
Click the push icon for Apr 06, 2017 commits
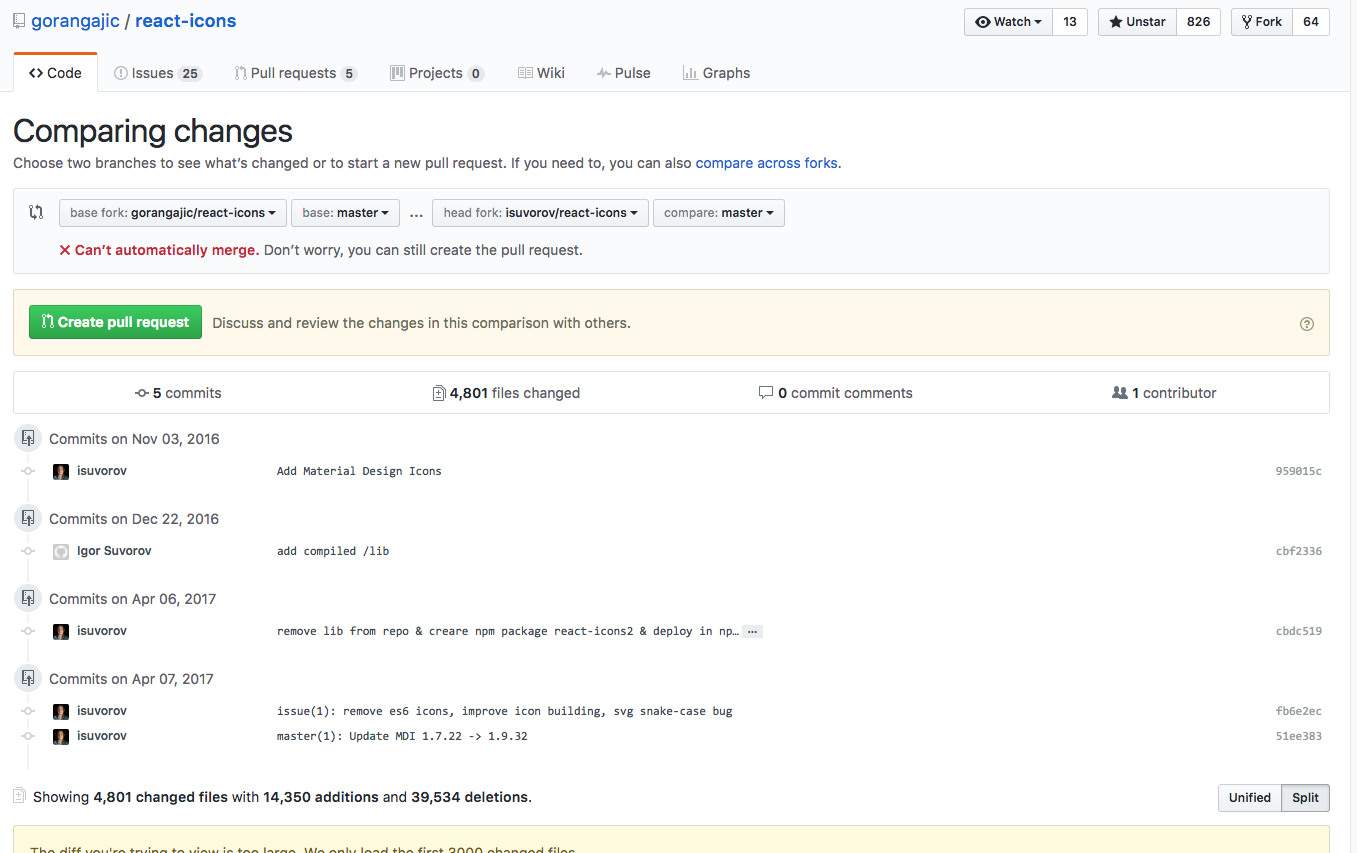click(x=28, y=598)
